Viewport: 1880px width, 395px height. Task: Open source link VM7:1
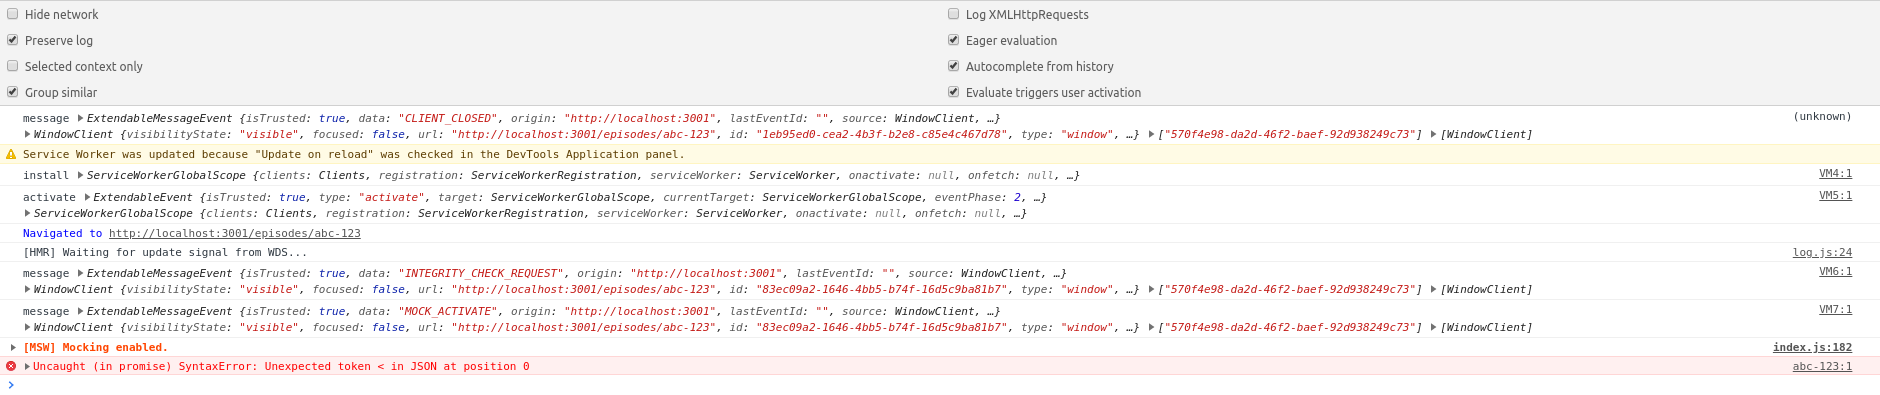pos(1835,309)
